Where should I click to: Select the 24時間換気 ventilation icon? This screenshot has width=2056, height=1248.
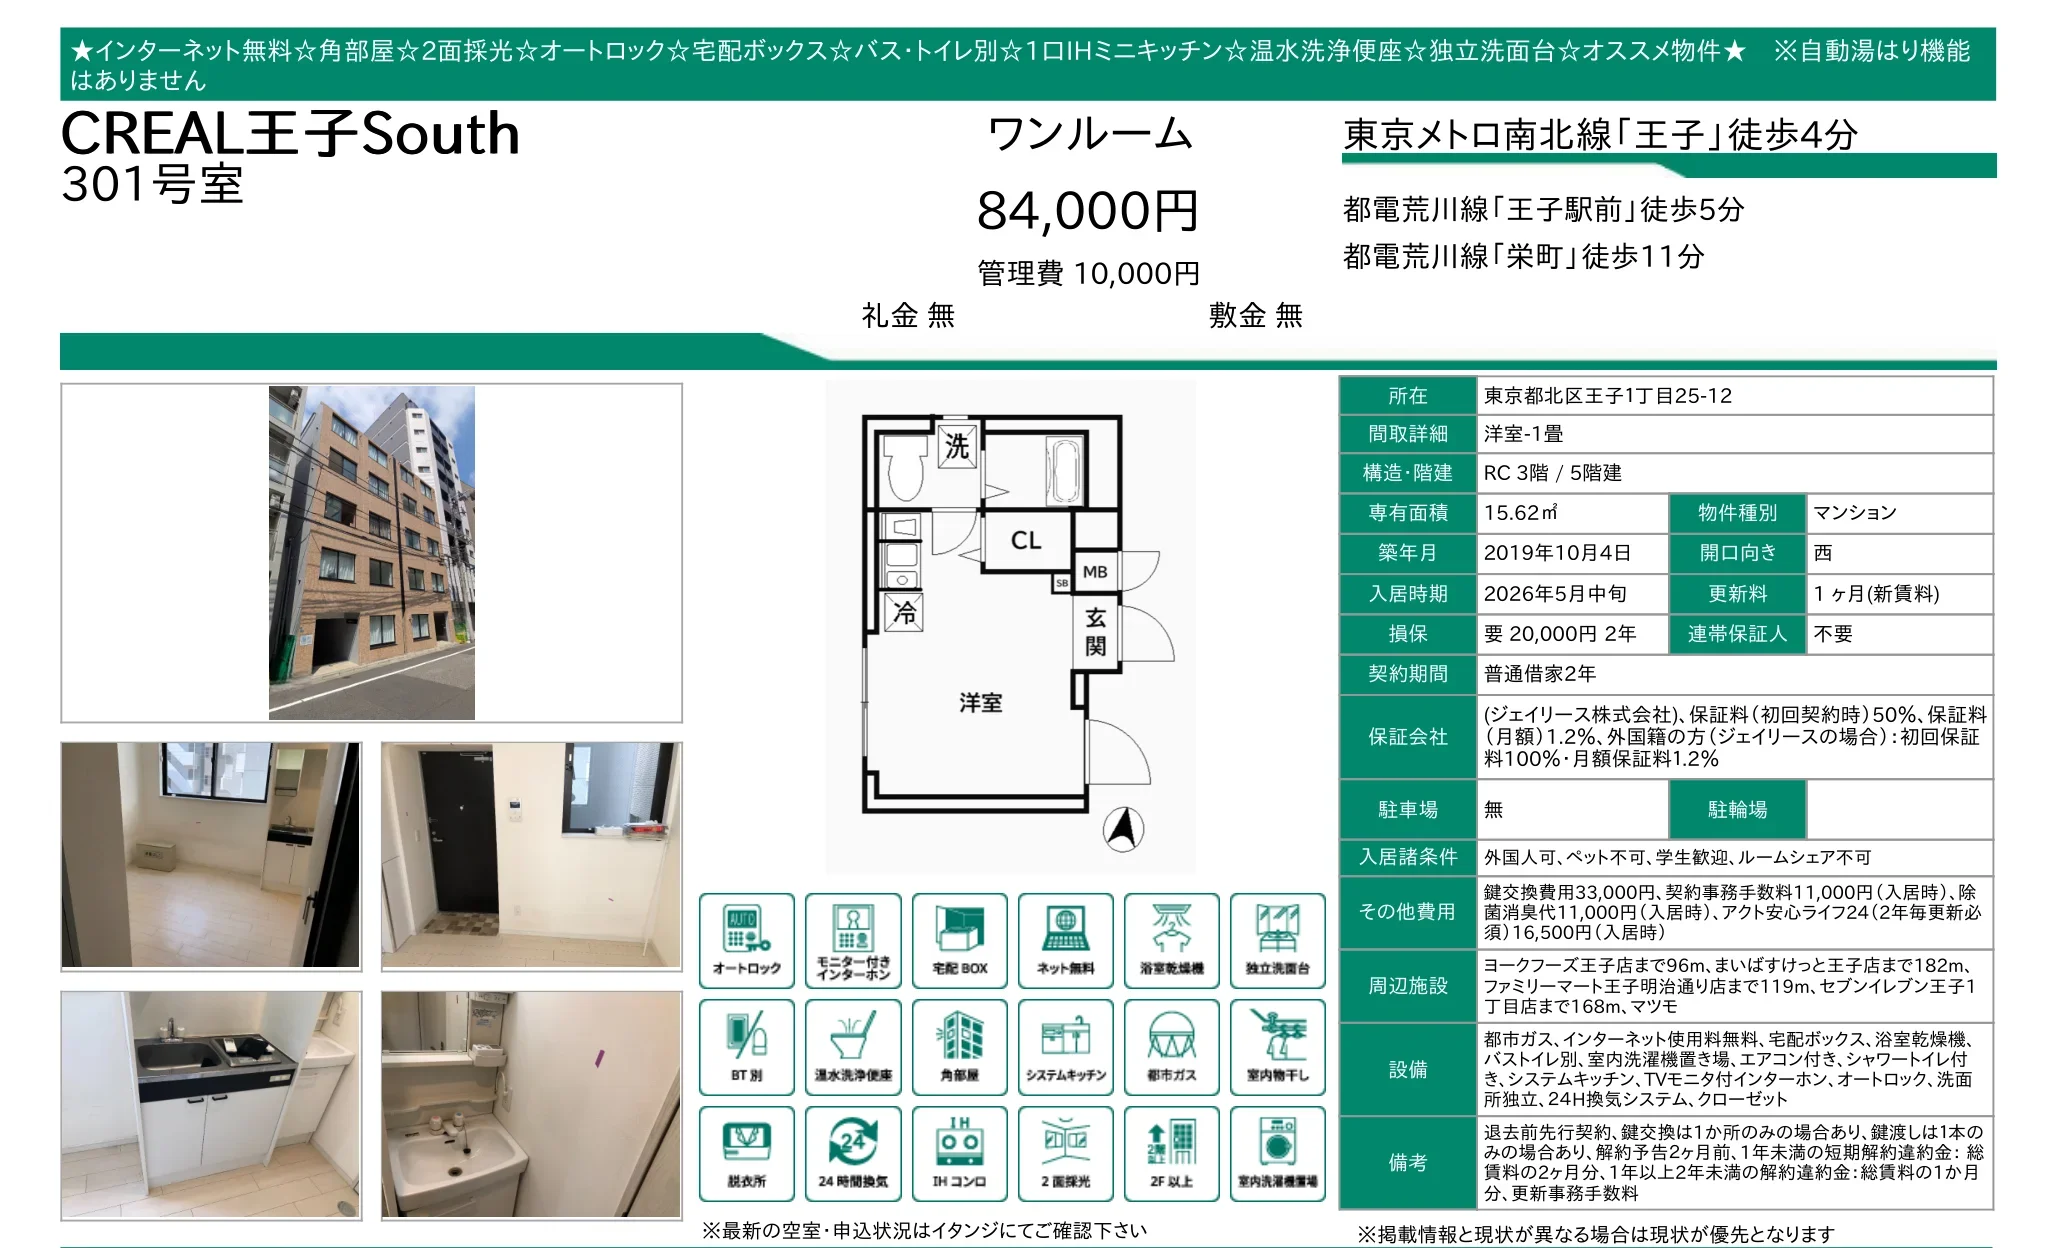852,1153
